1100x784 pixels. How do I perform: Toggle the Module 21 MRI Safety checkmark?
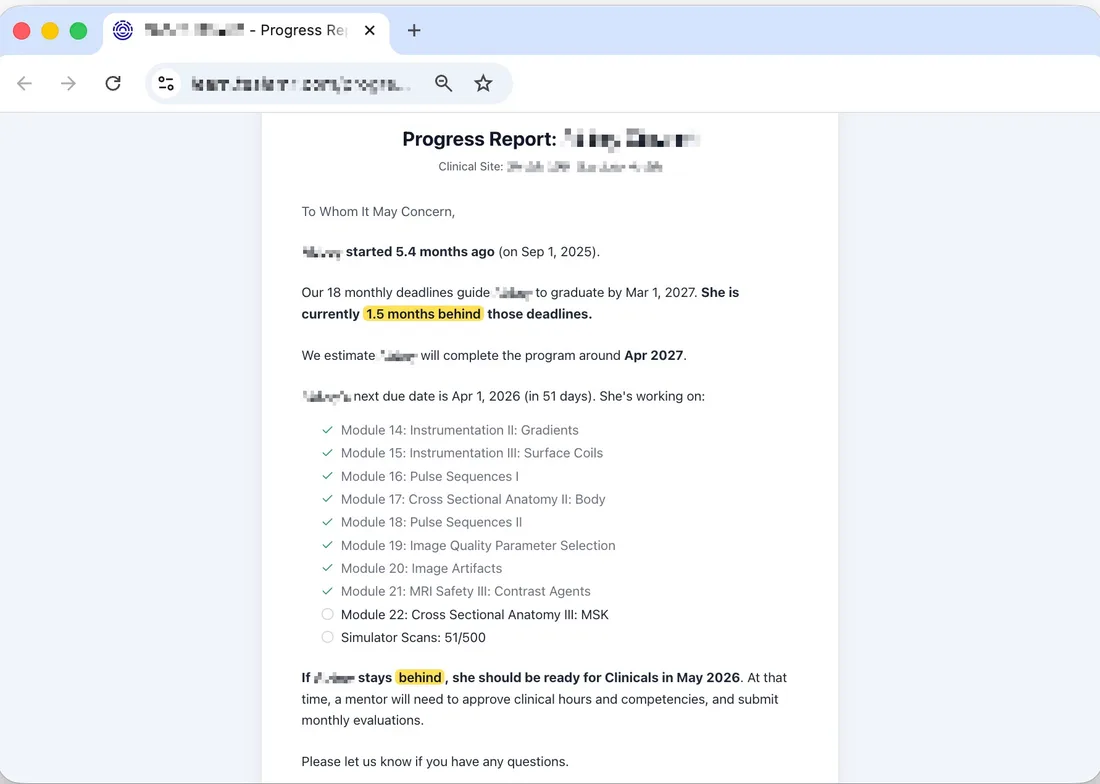(x=327, y=591)
